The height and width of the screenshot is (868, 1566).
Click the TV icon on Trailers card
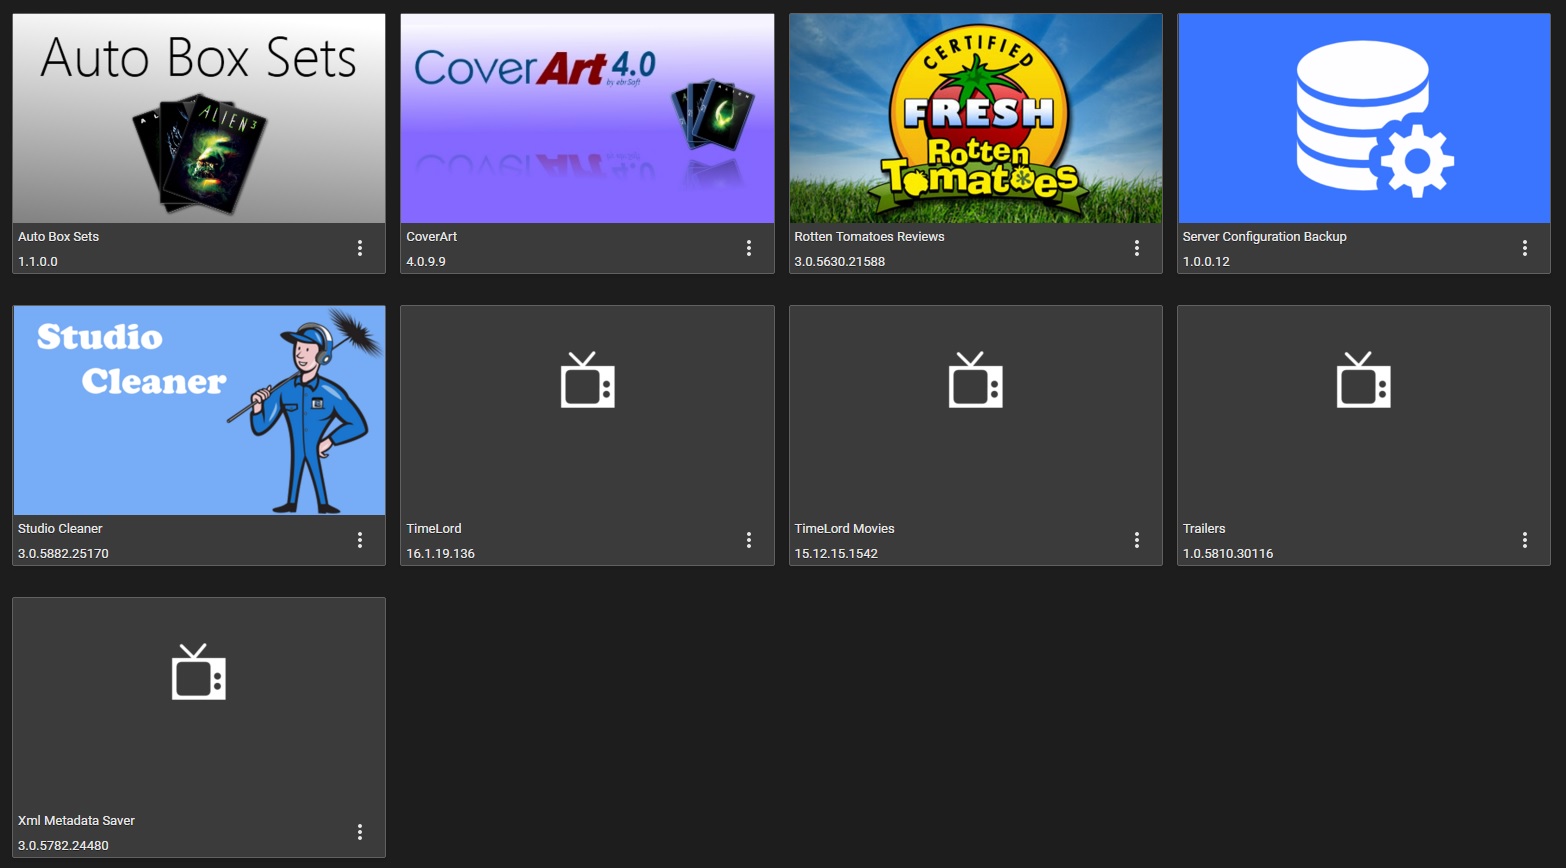point(1363,381)
